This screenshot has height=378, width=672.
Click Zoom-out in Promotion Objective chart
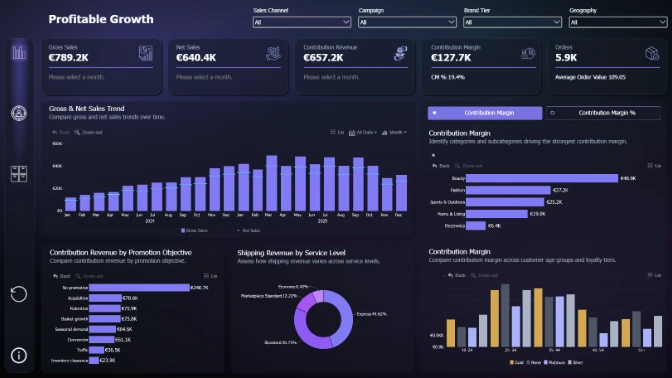89,276
